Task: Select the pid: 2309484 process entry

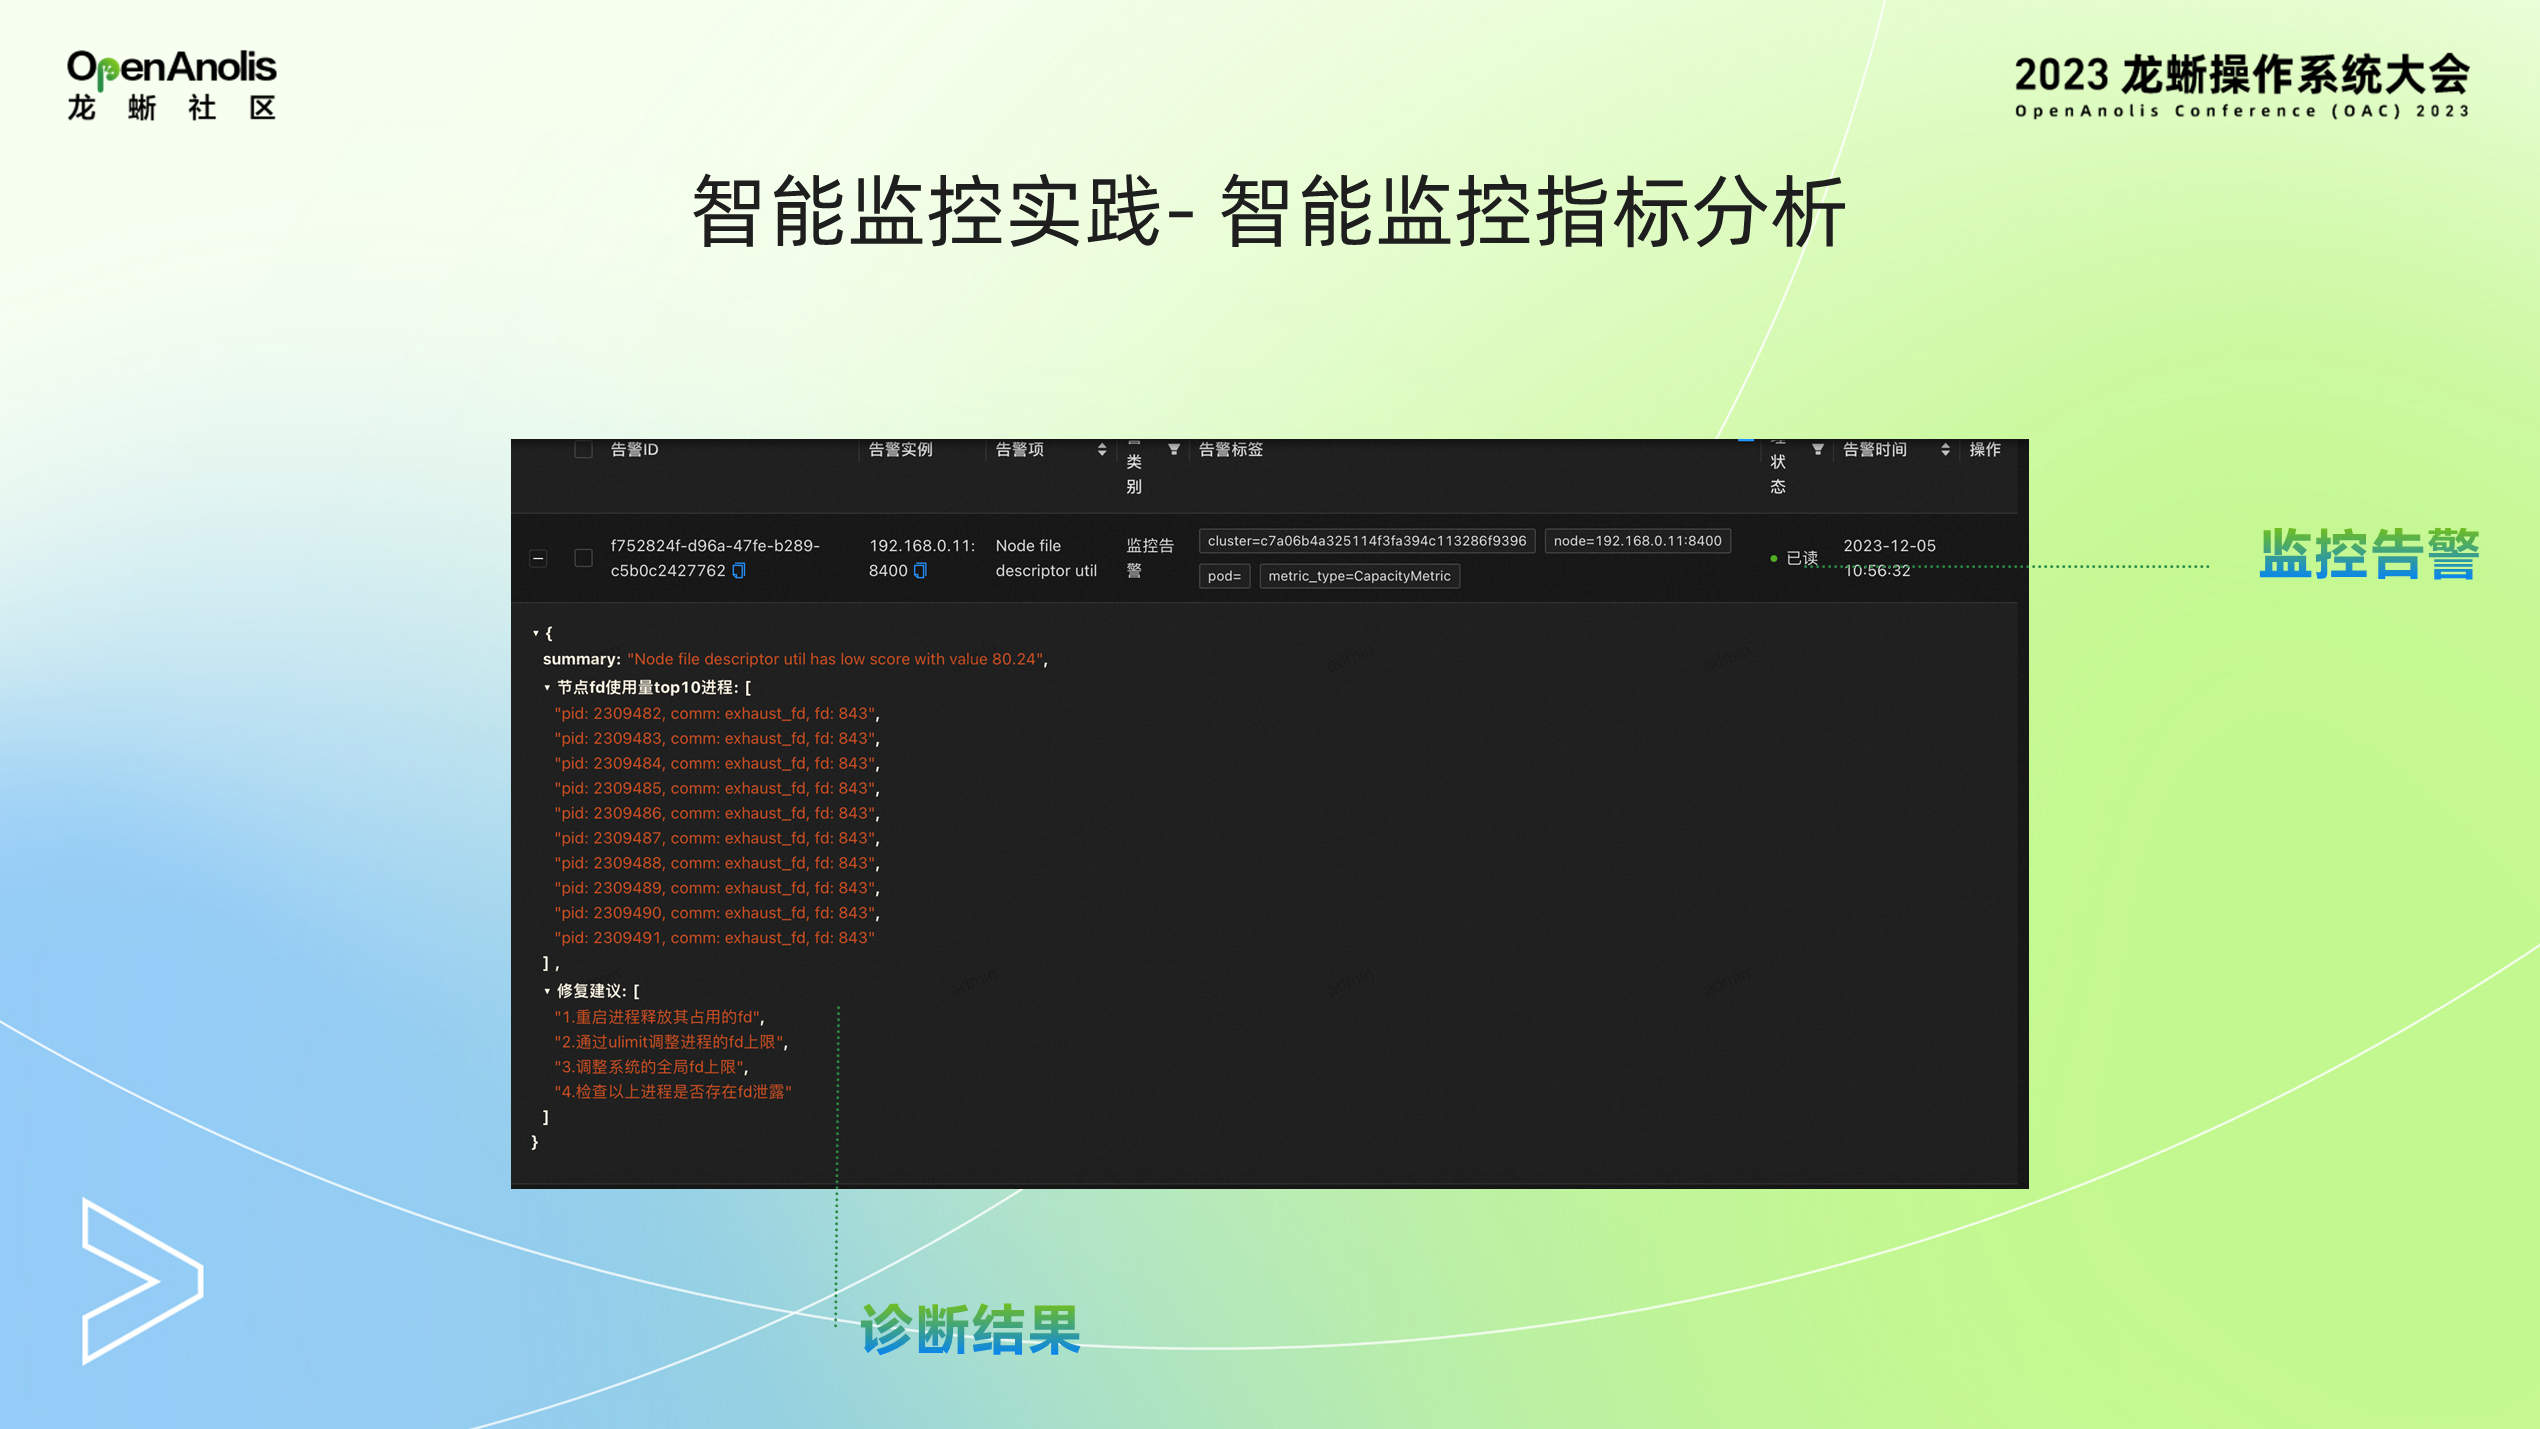Action: click(x=715, y=764)
